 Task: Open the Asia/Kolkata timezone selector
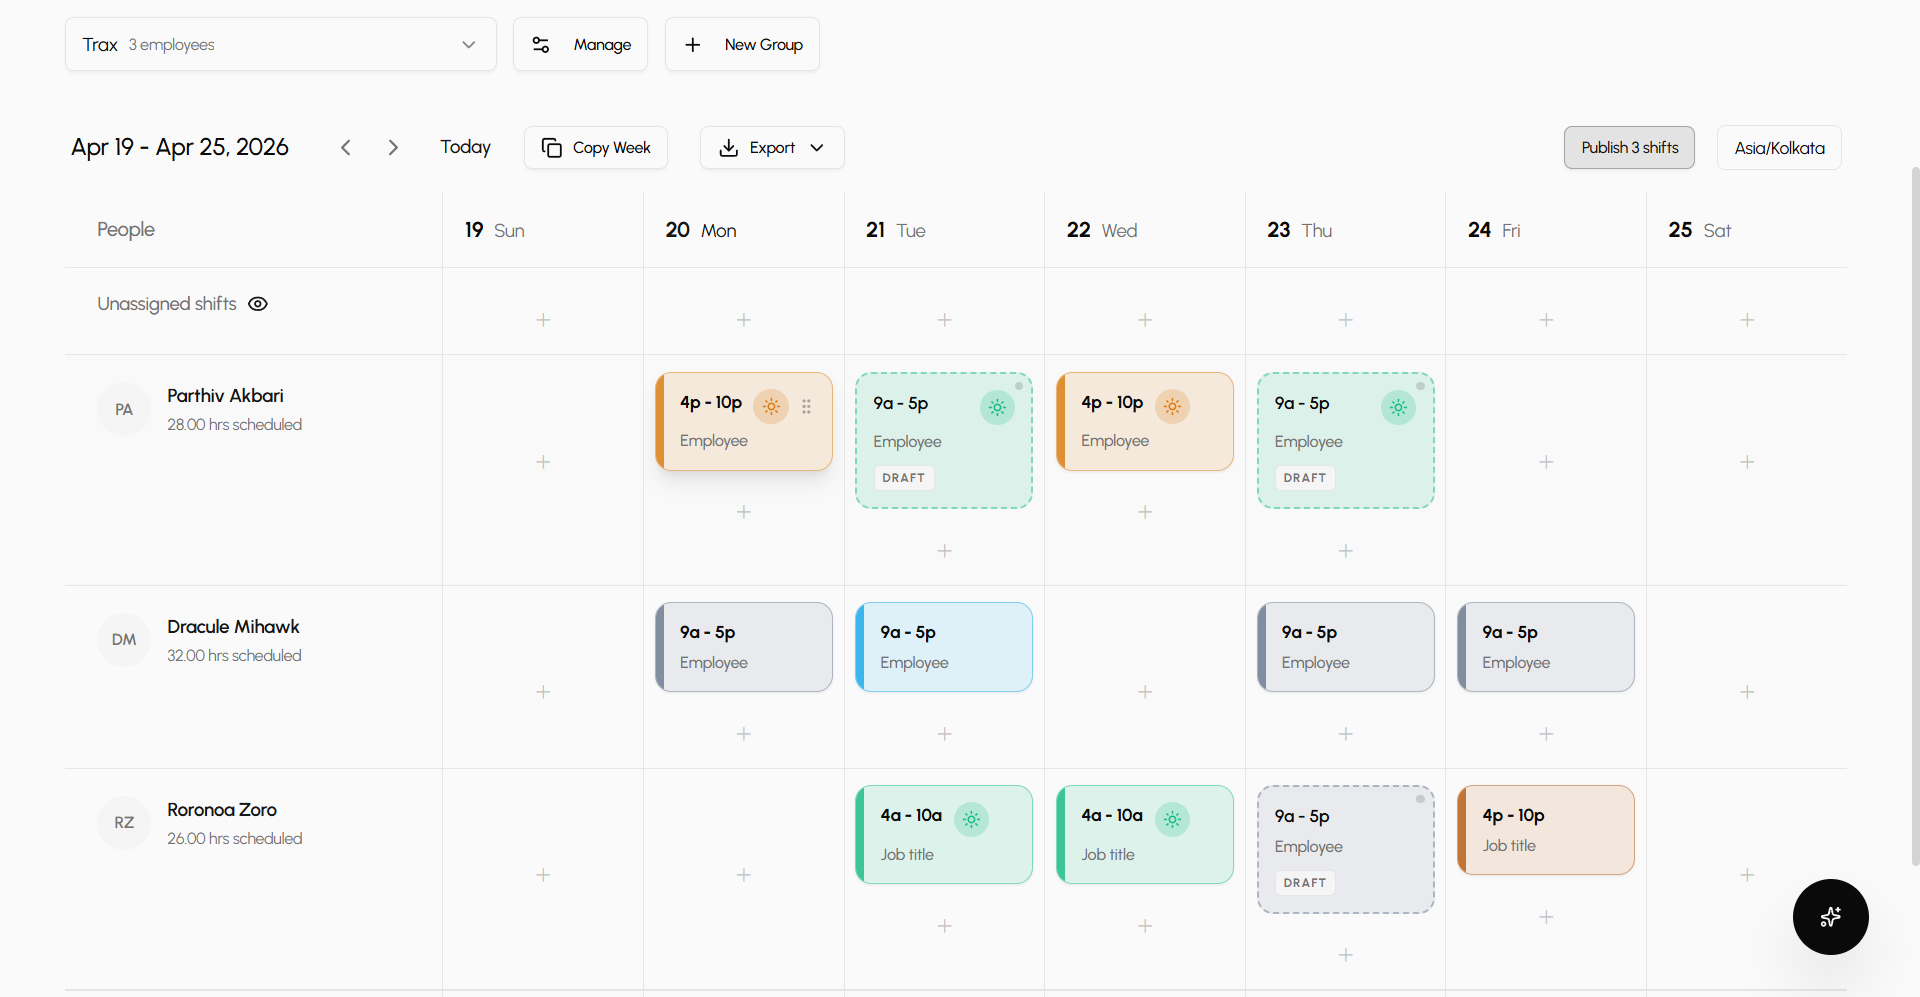click(1779, 147)
